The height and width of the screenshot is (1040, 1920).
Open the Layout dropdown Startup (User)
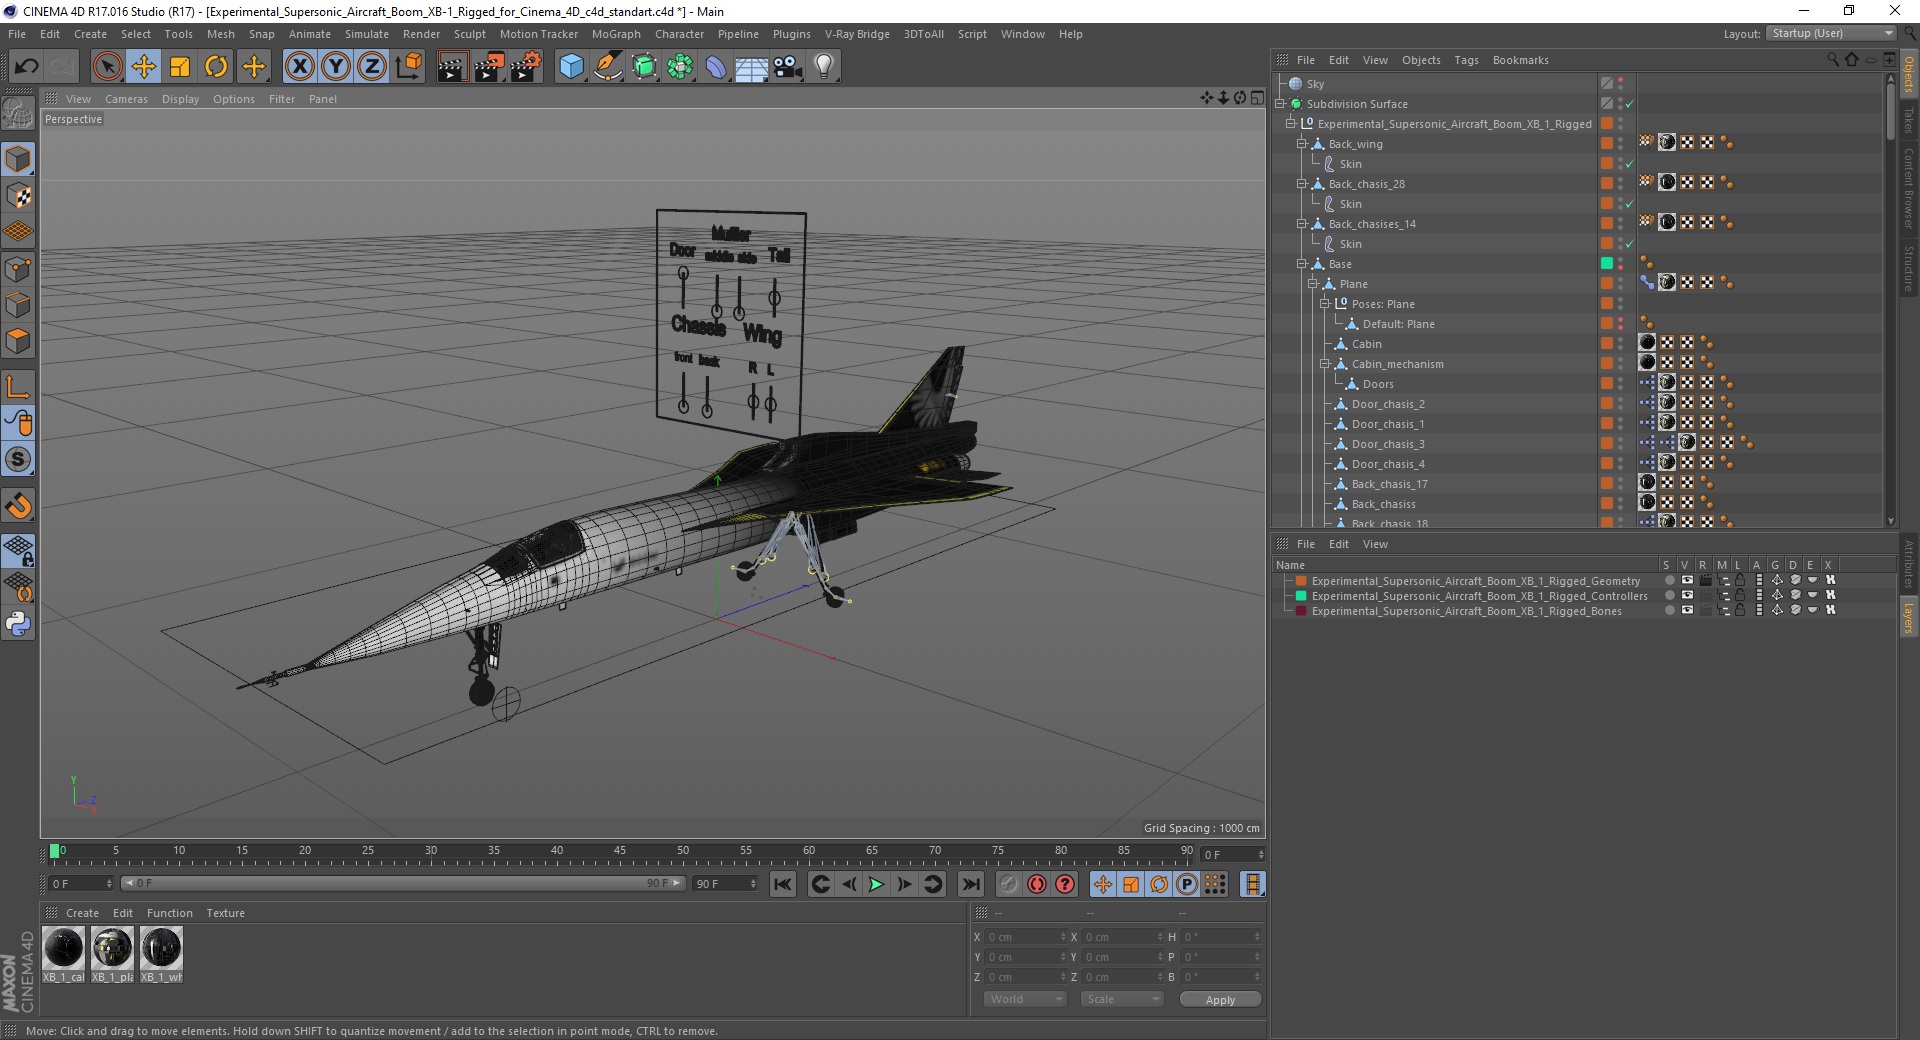point(1830,33)
